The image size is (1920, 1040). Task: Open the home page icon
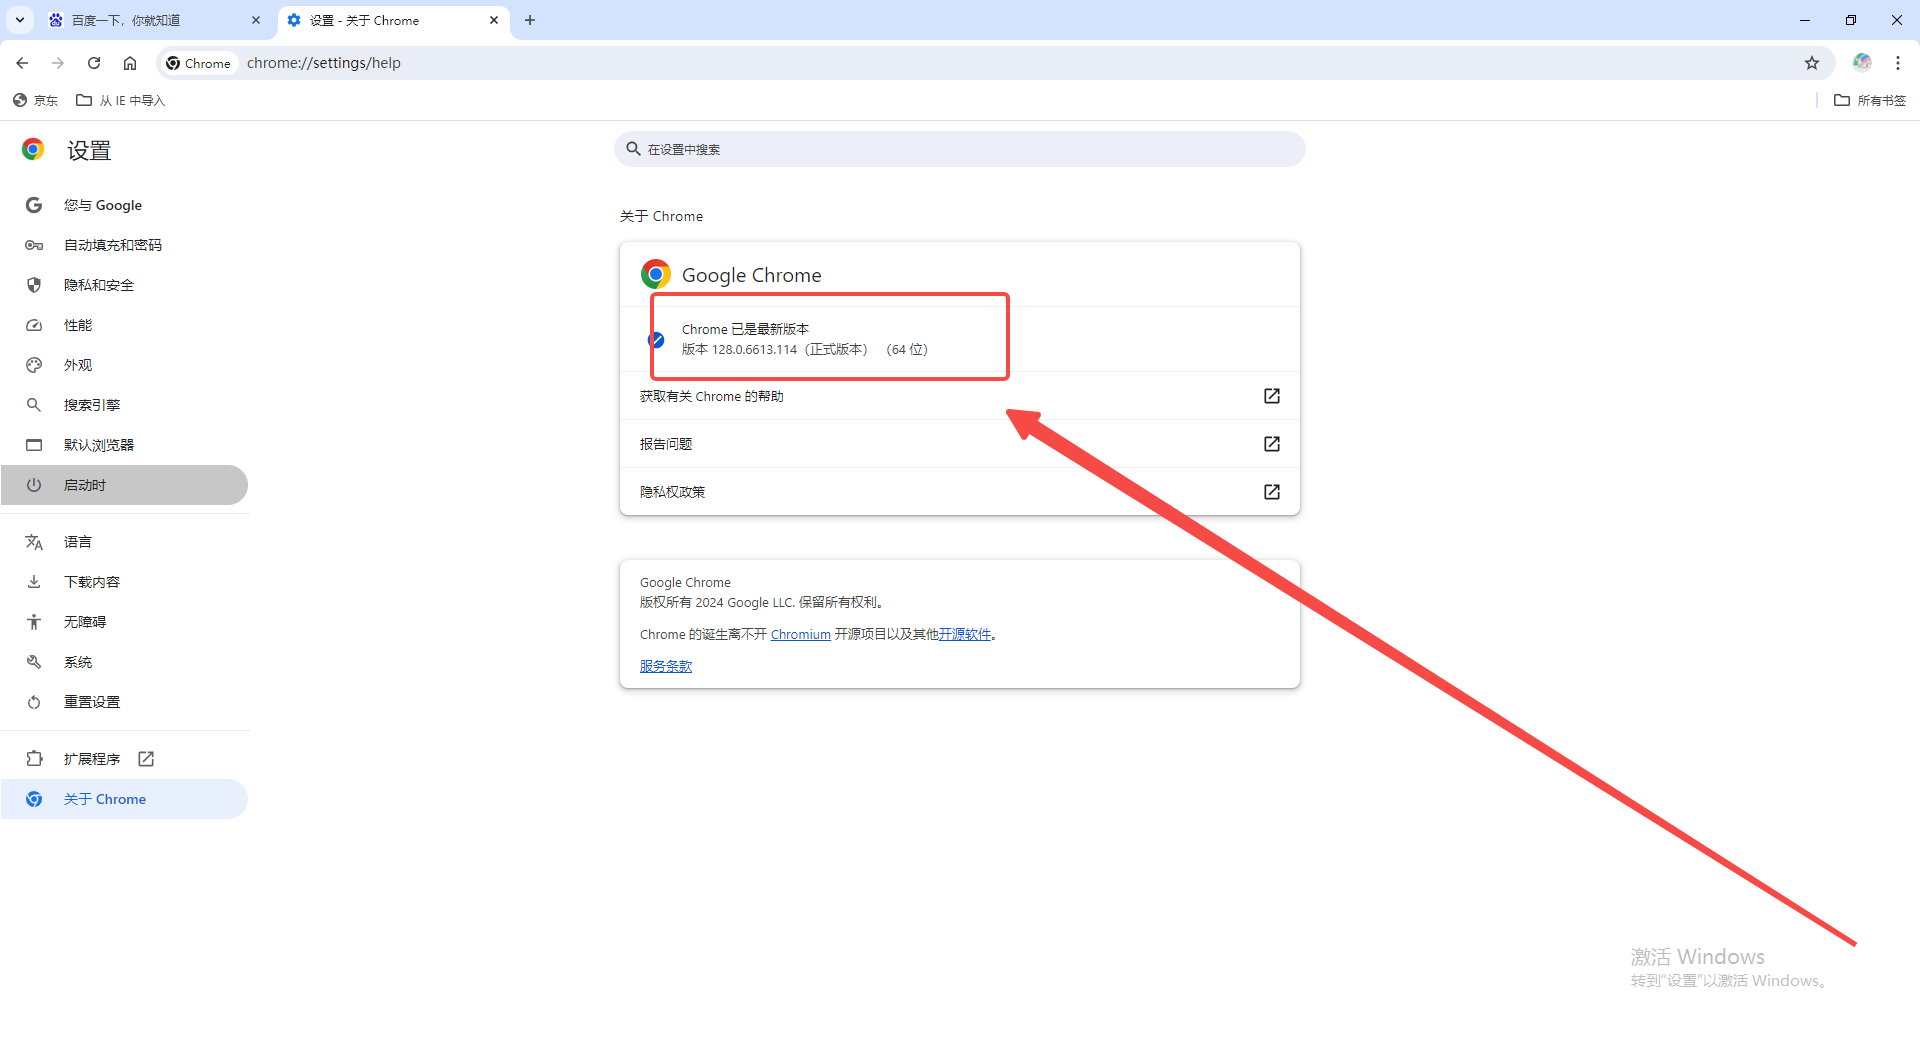click(x=130, y=63)
